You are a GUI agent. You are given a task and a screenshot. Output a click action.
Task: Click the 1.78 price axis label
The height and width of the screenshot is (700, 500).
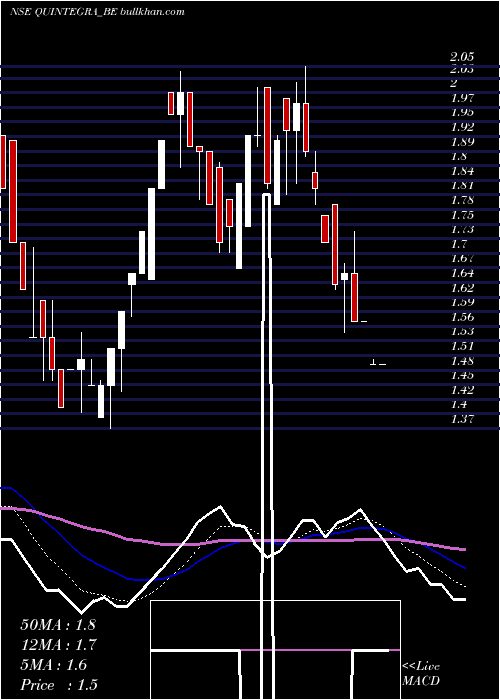coord(462,200)
